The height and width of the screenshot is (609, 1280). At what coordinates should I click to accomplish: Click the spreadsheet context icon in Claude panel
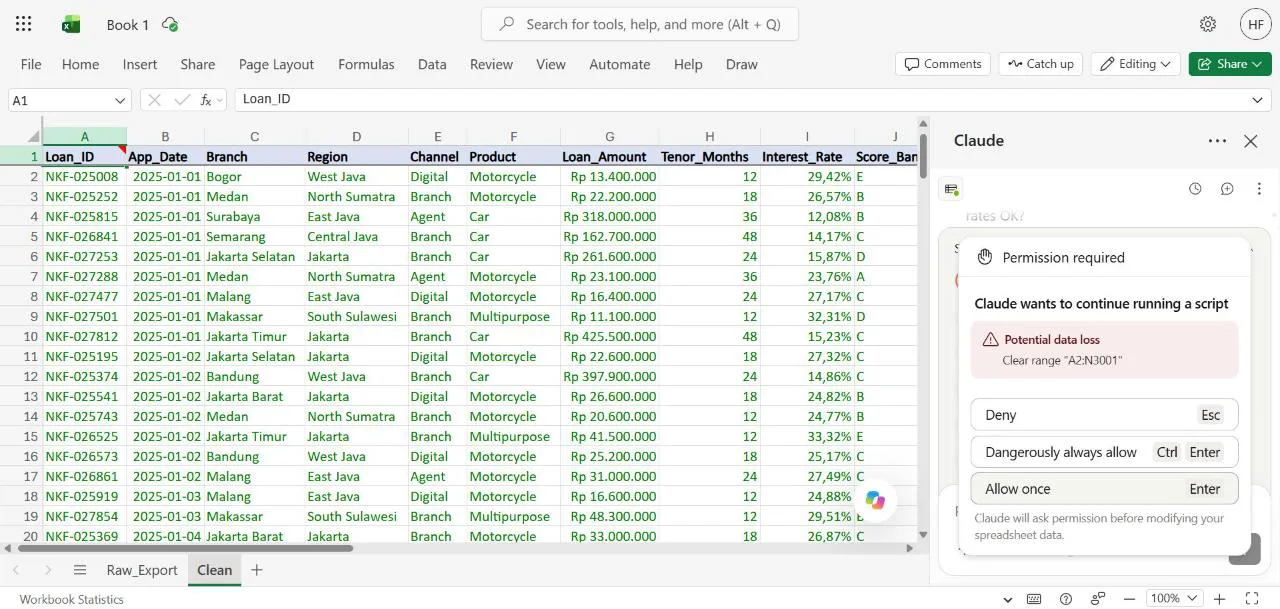point(952,189)
